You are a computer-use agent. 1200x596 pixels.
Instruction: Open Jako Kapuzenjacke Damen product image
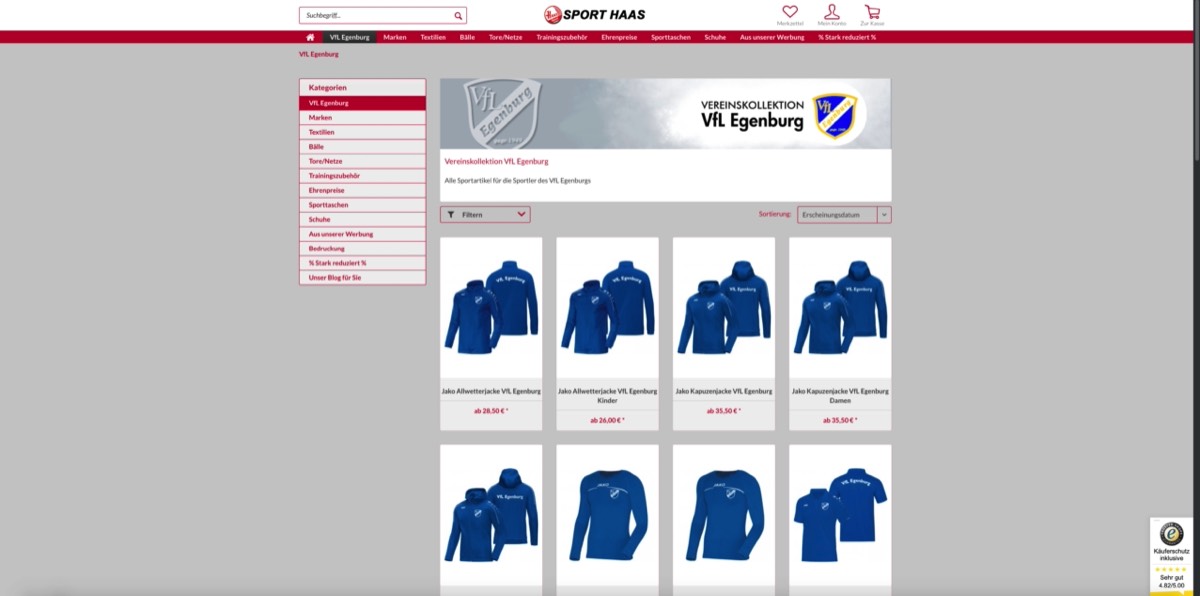point(840,307)
